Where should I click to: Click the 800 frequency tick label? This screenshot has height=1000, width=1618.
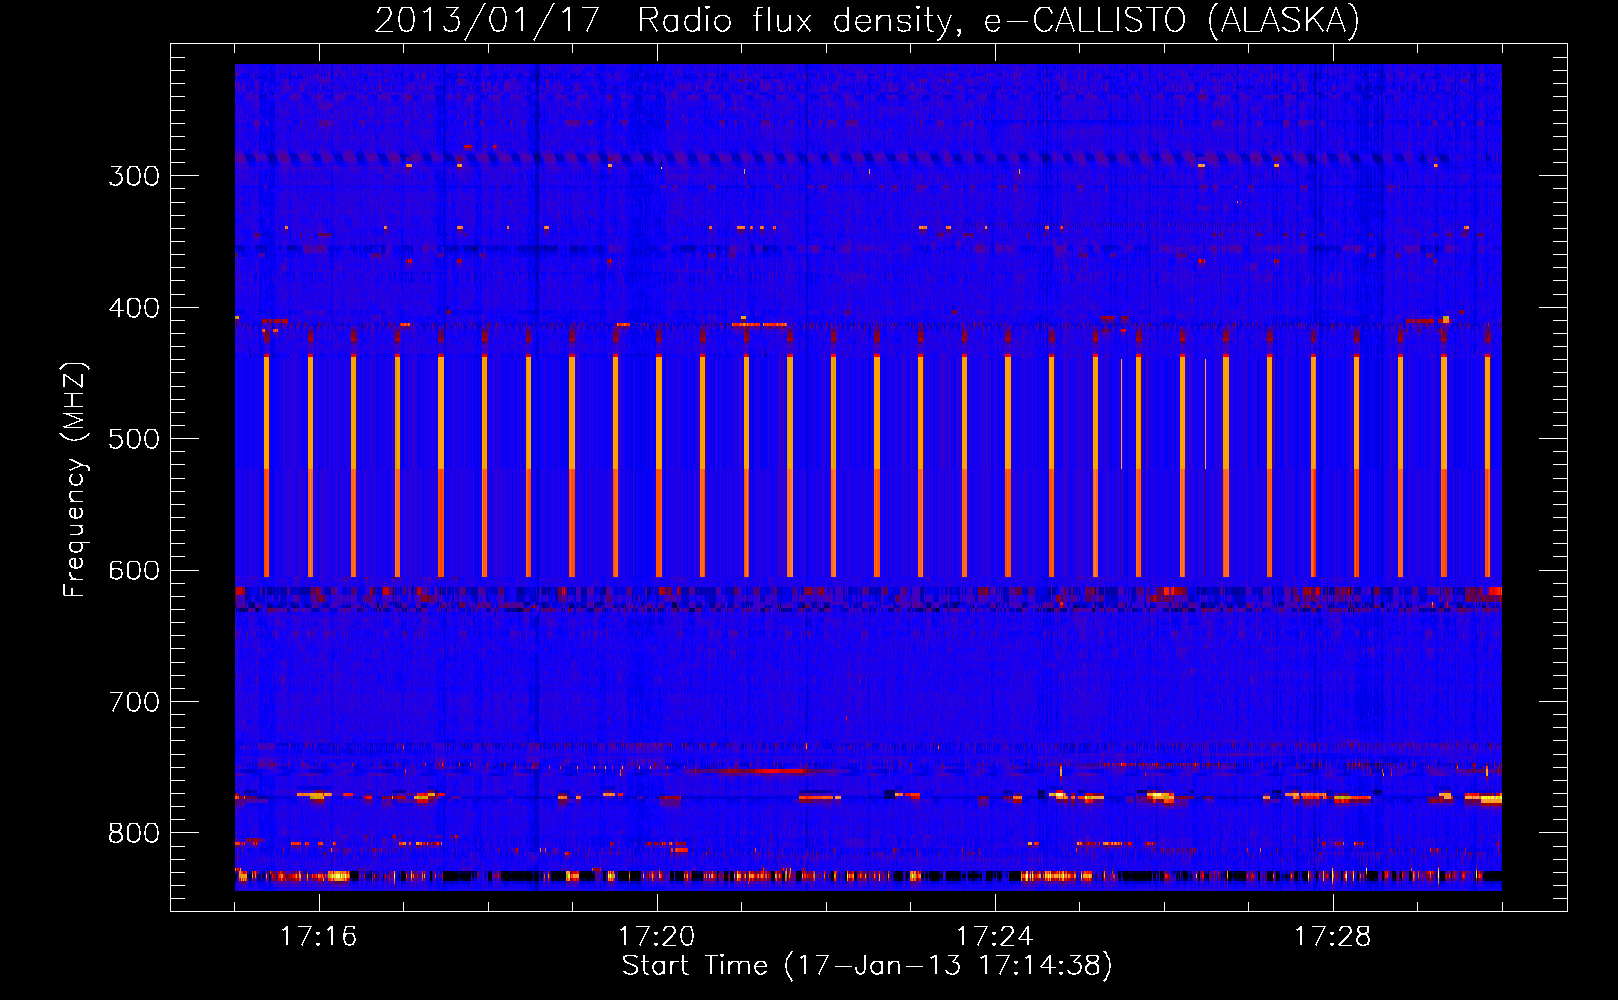pyautogui.click(x=134, y=834)
